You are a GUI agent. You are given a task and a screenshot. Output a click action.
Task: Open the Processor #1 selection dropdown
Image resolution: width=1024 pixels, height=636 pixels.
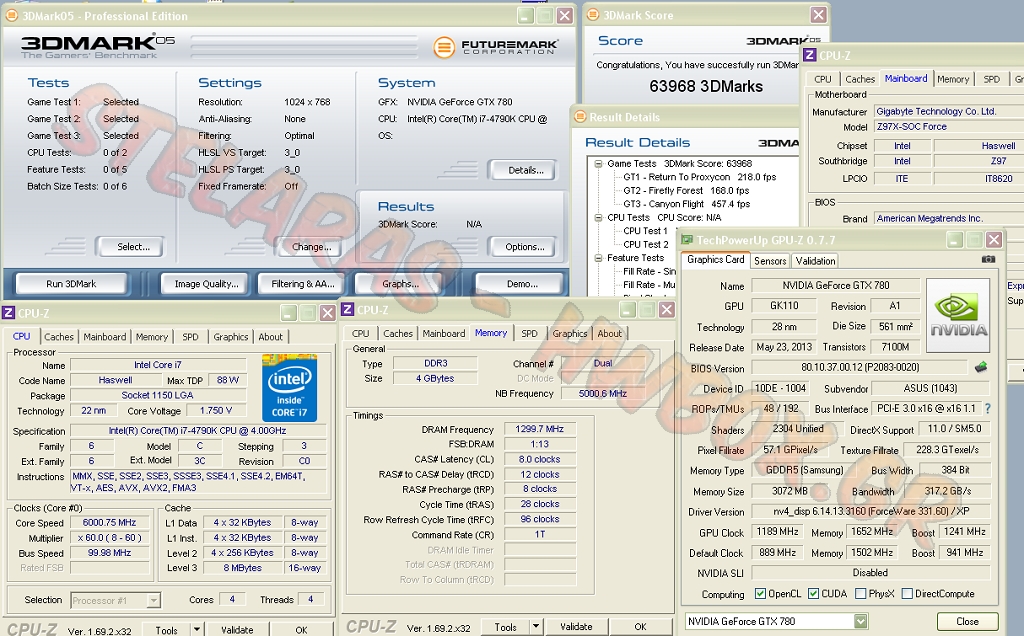(153, 600)
